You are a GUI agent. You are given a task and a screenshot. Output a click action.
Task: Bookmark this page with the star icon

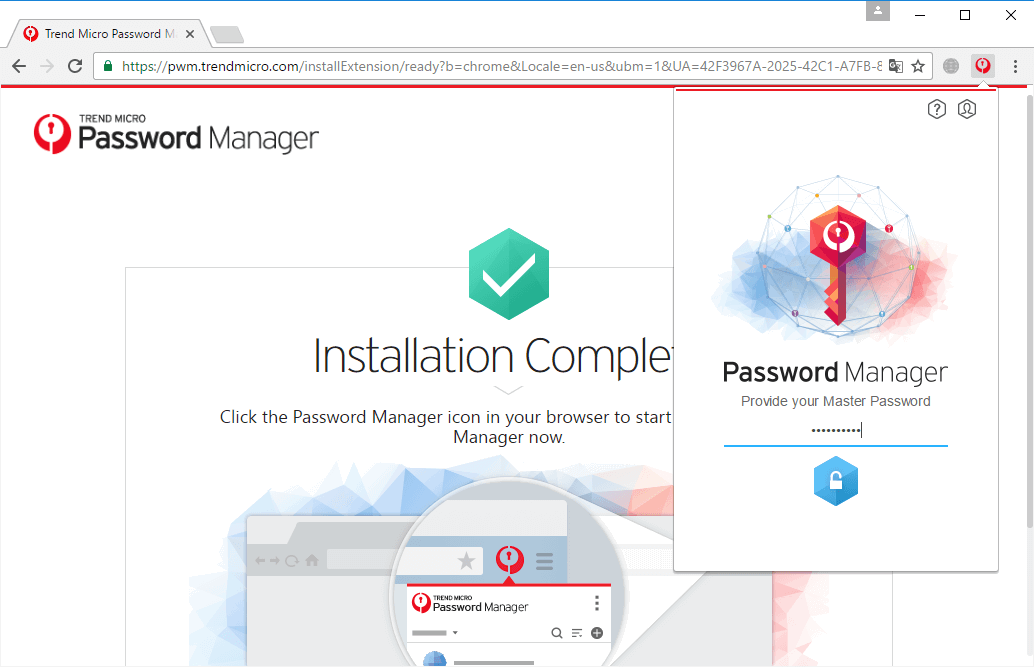pos(918,66)
